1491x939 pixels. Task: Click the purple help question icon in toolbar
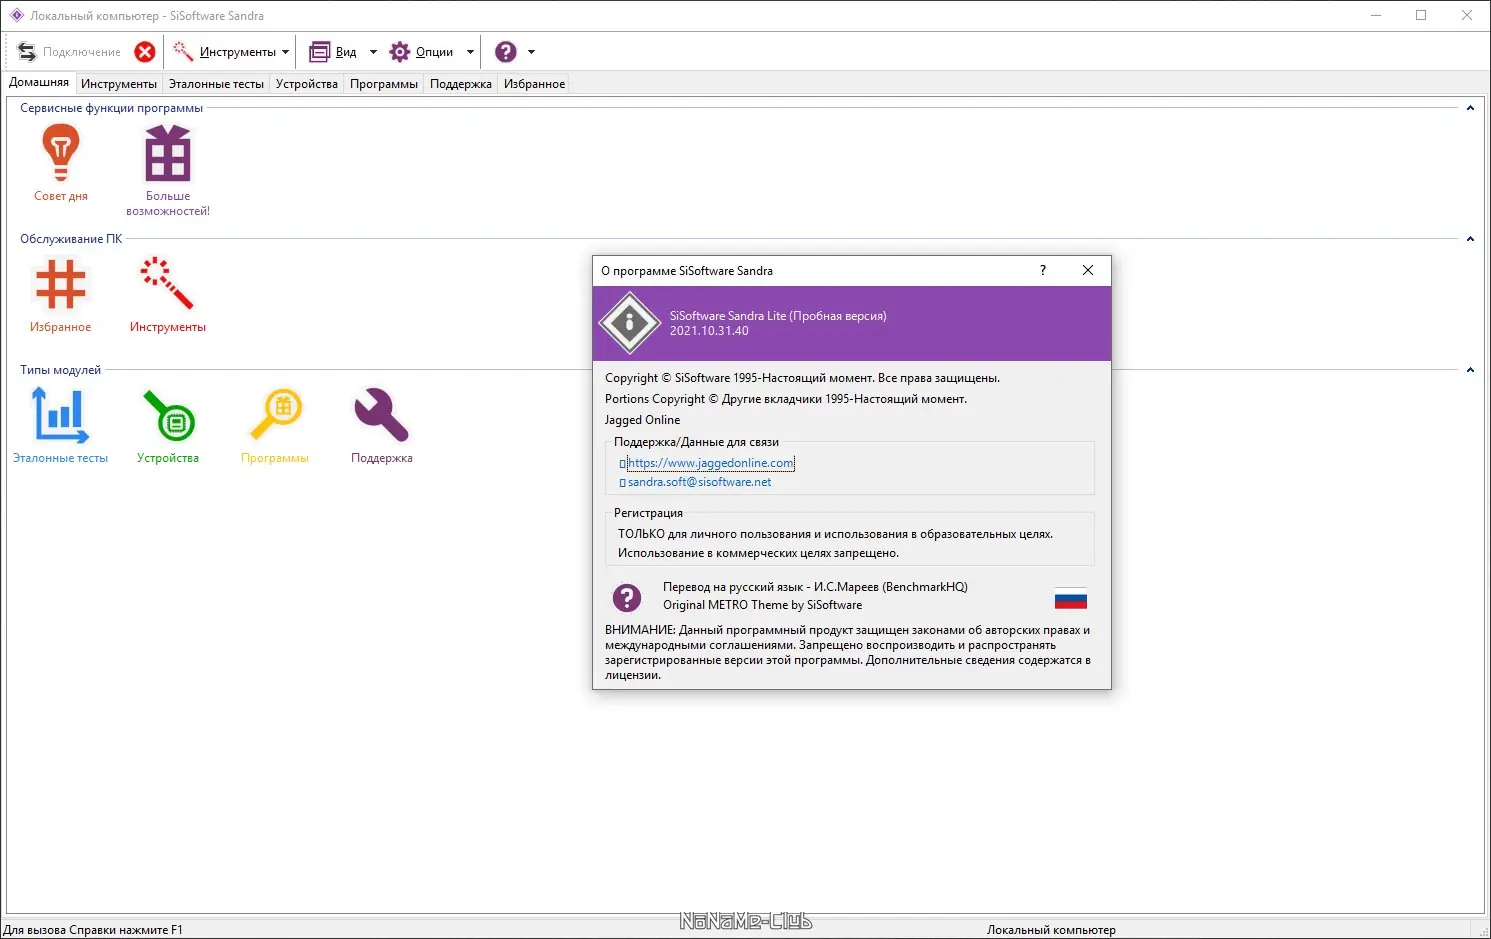506,52
